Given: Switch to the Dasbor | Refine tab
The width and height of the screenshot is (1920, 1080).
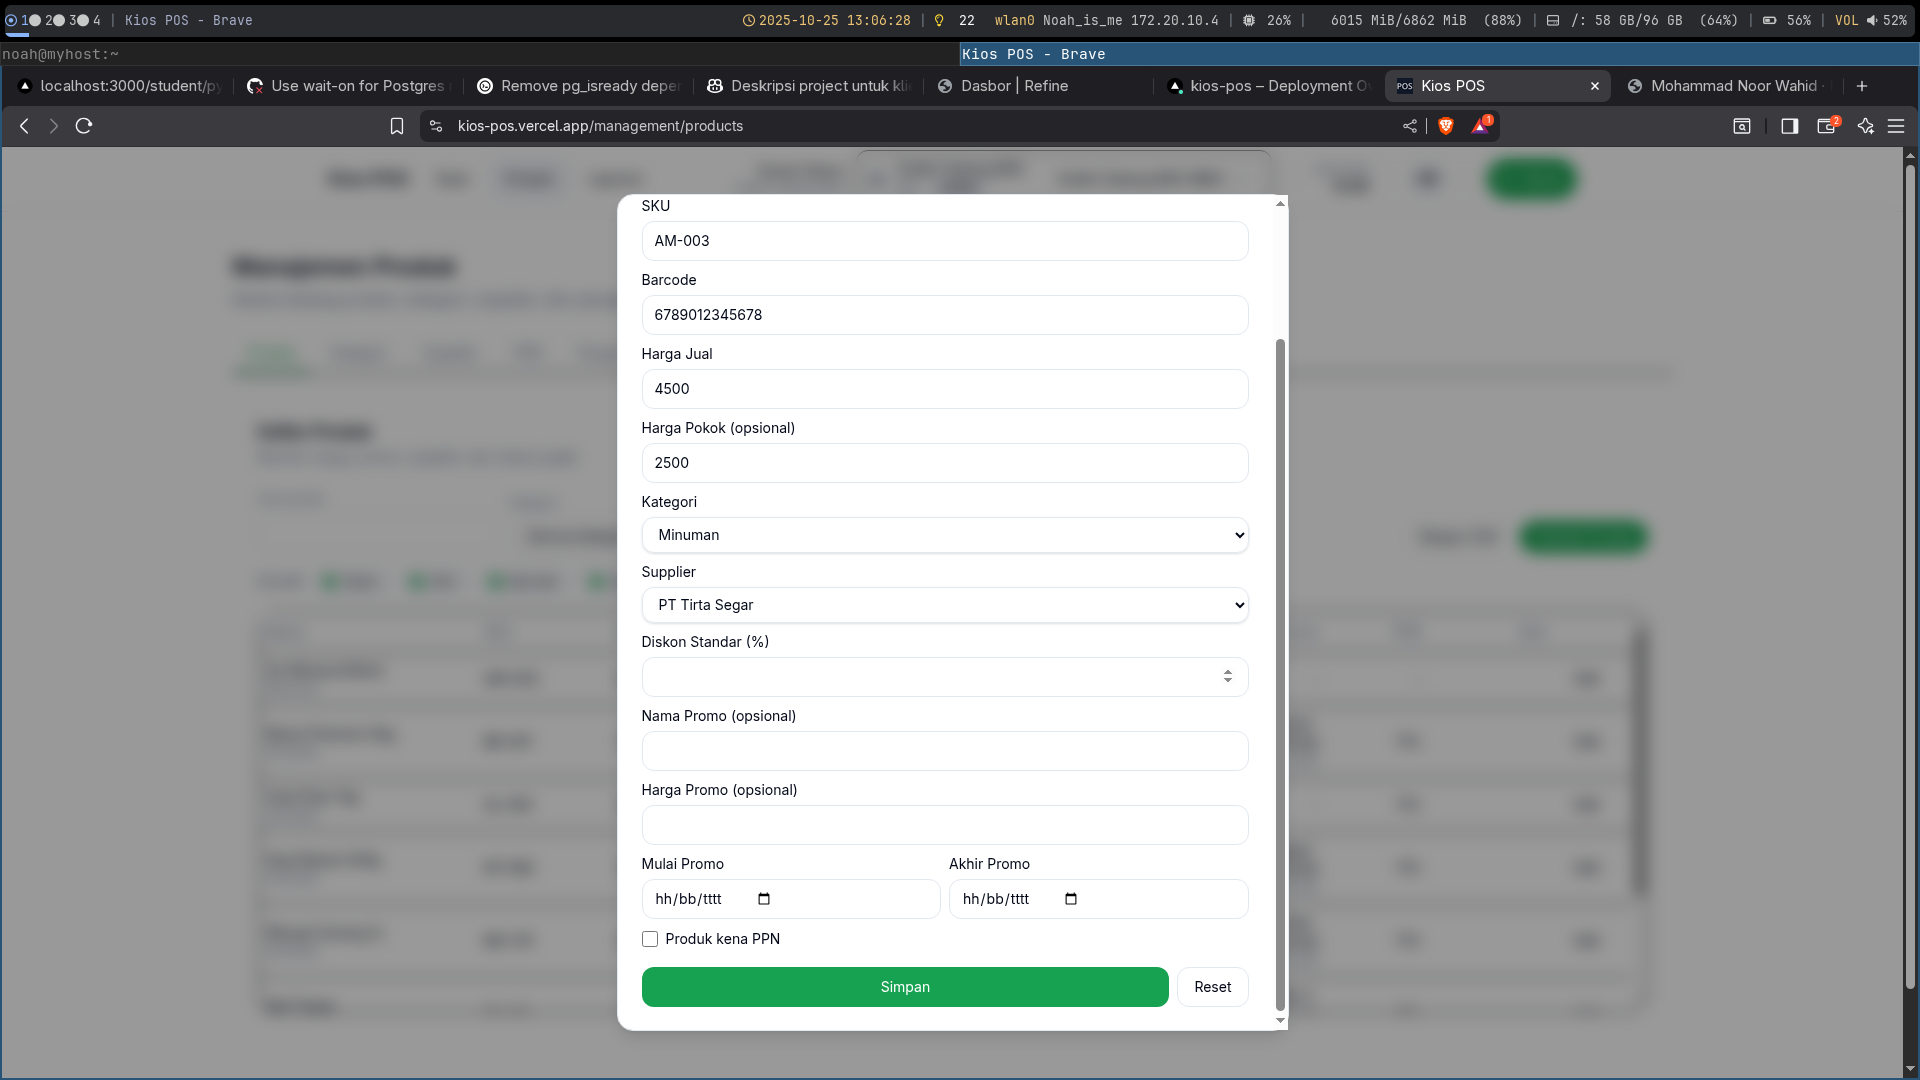Looking at the screenshot, I should click(1014, 86).
